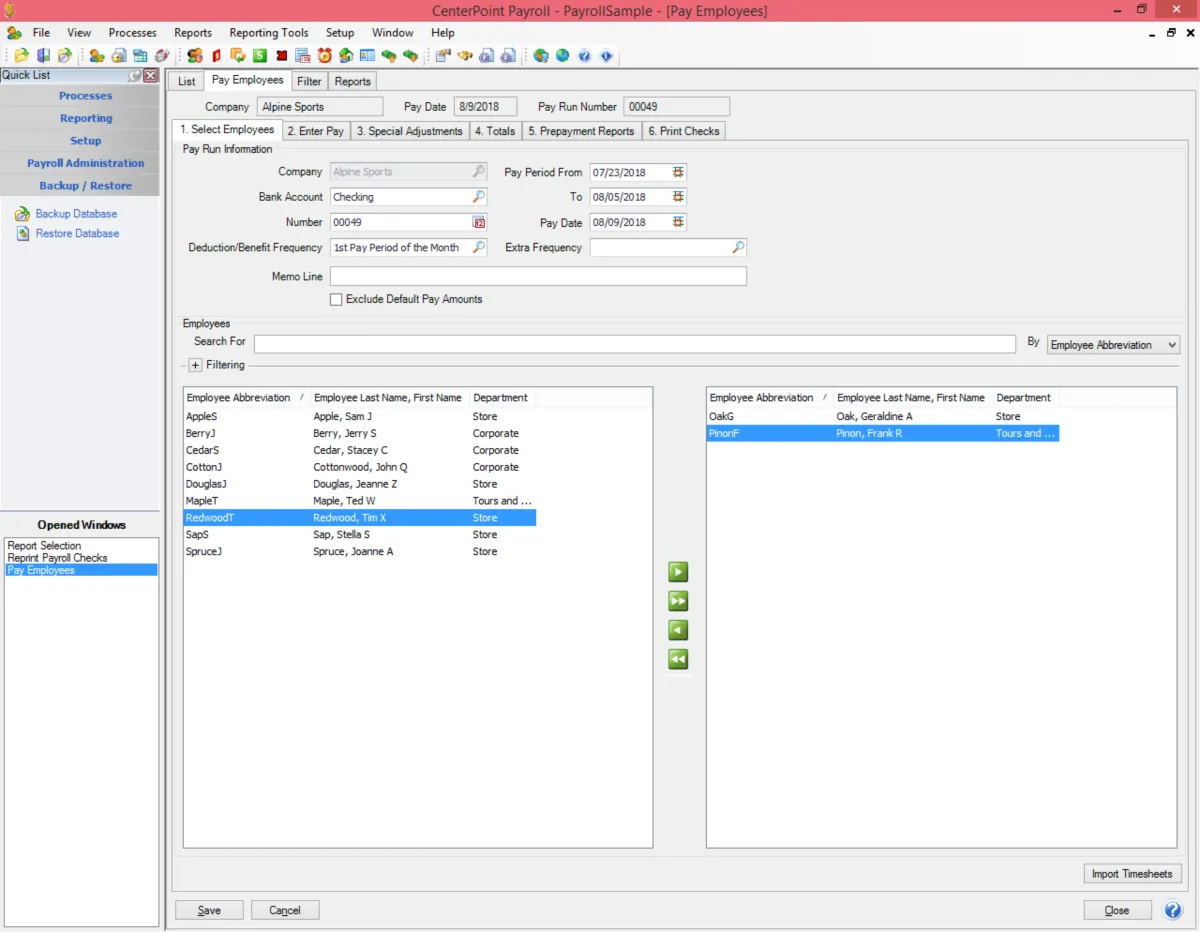Click the move all employees right arrow
The width and height of the screenshot is (1200, 932).
tap(678, 602)
